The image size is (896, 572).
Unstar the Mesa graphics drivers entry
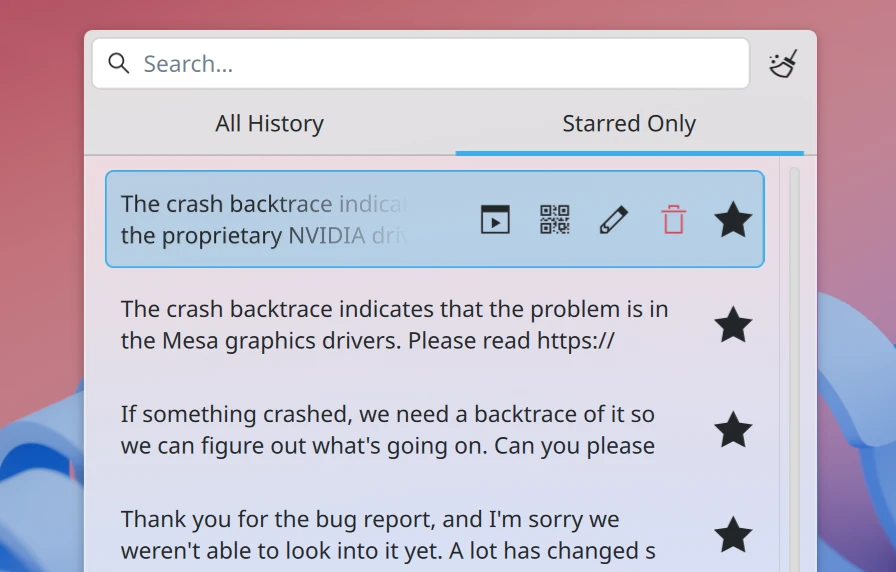point(733,325)
